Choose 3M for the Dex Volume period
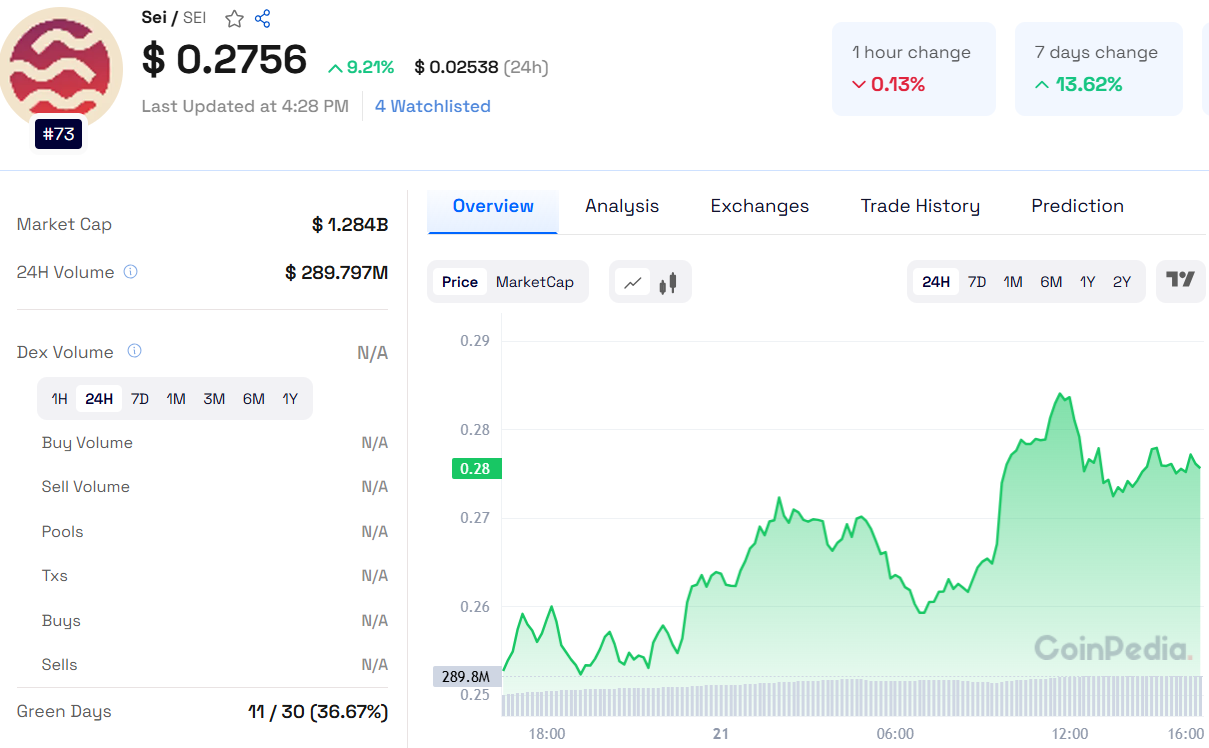The width and height of the screenshot is (1209, 748). click(214, 399)
